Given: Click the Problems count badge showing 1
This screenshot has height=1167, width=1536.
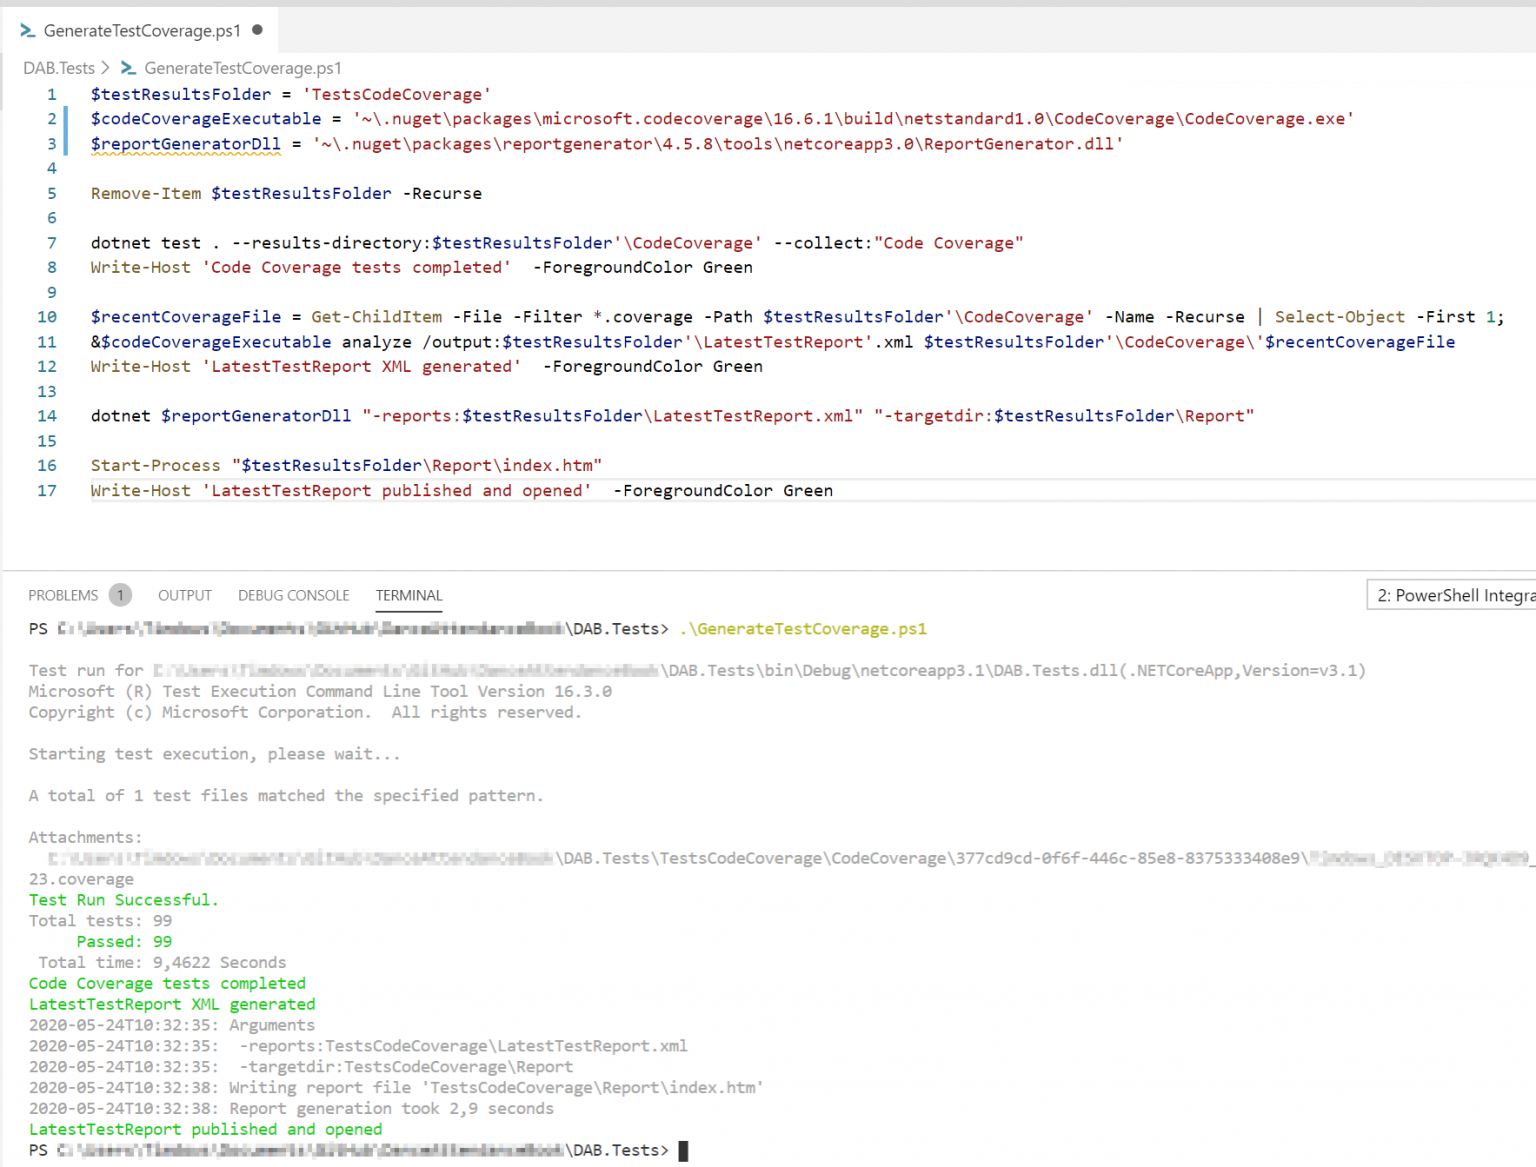Looking at the screenshot, I should [120, 595].
